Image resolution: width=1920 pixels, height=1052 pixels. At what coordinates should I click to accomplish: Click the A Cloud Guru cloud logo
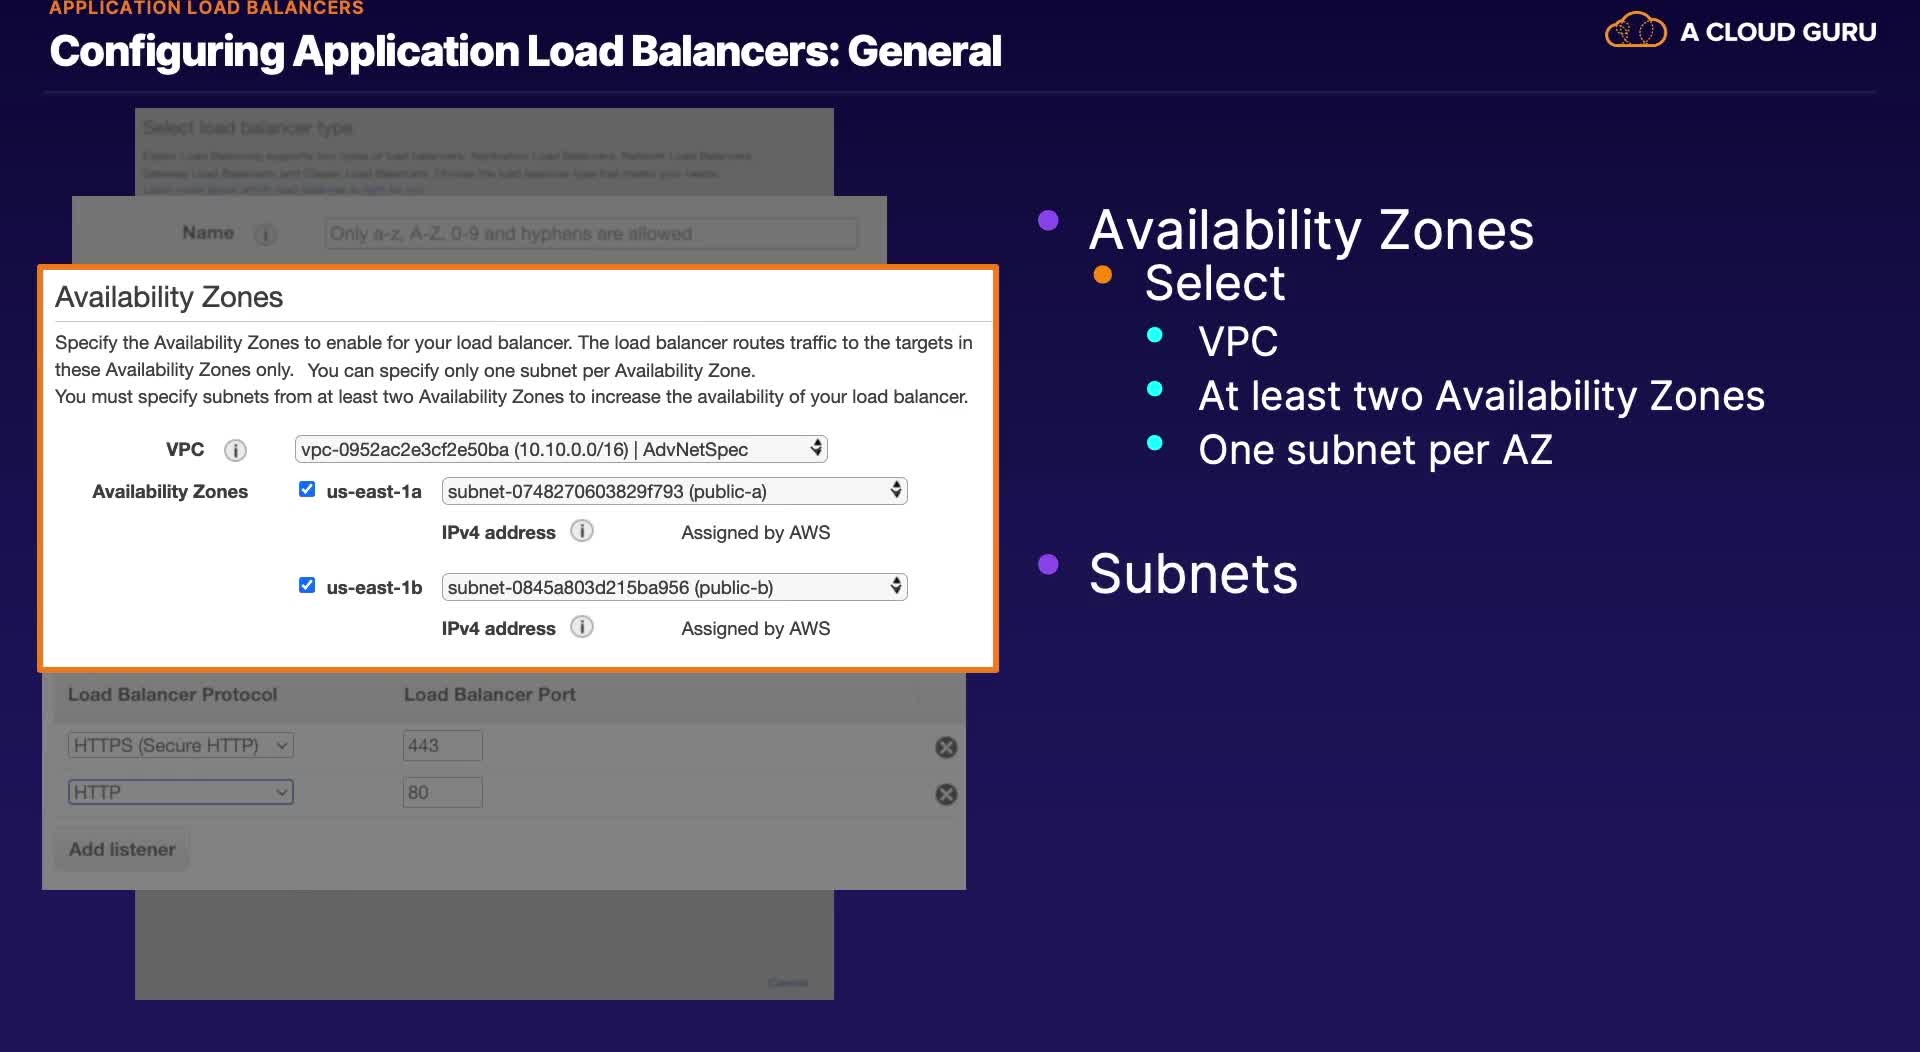1635,31
